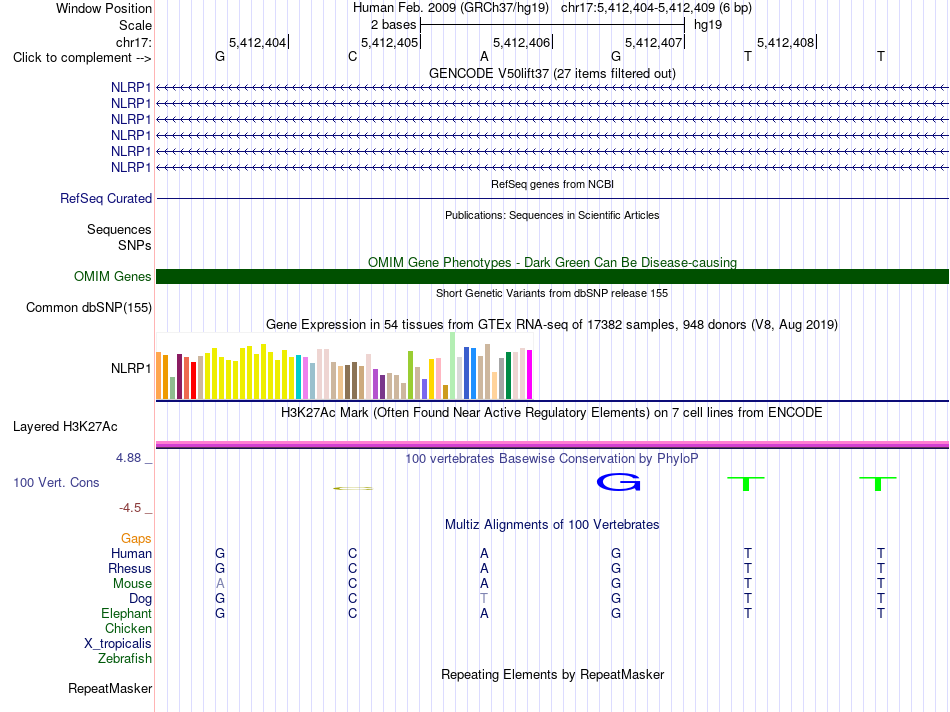The width and height of the screenshot is (950, 712).
Task: Click the blue G logo in PhyloP track
Action: [x=619, y=482]
